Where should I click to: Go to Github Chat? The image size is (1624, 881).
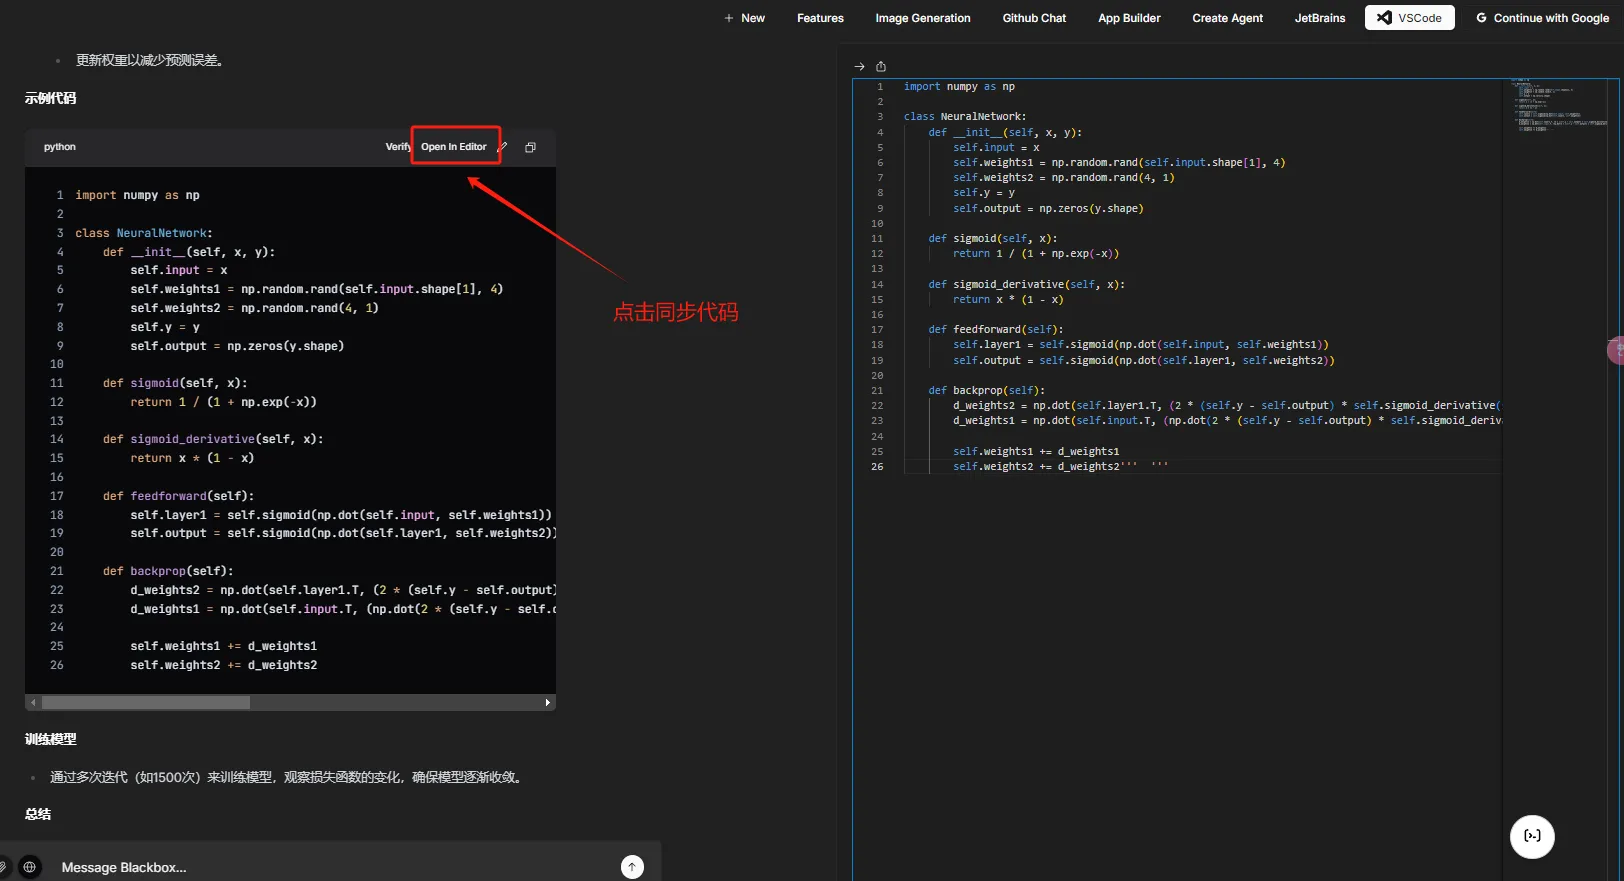point(1034,18)
